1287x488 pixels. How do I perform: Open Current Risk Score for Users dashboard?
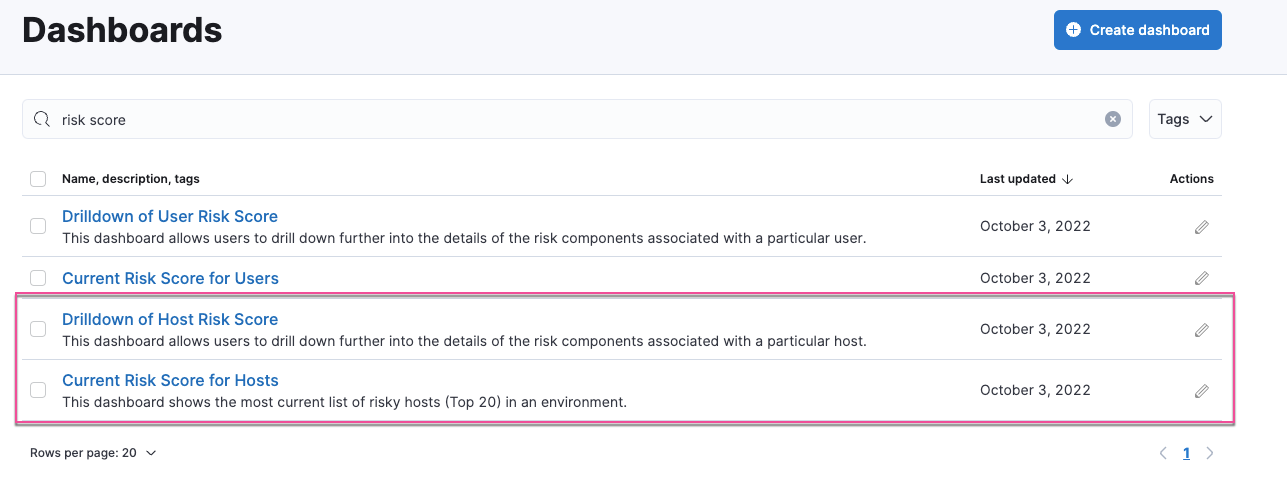170,278
